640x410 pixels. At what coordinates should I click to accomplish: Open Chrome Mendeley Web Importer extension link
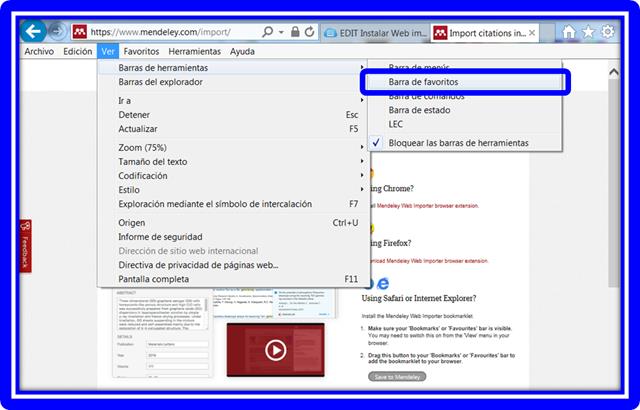[427, 206]
